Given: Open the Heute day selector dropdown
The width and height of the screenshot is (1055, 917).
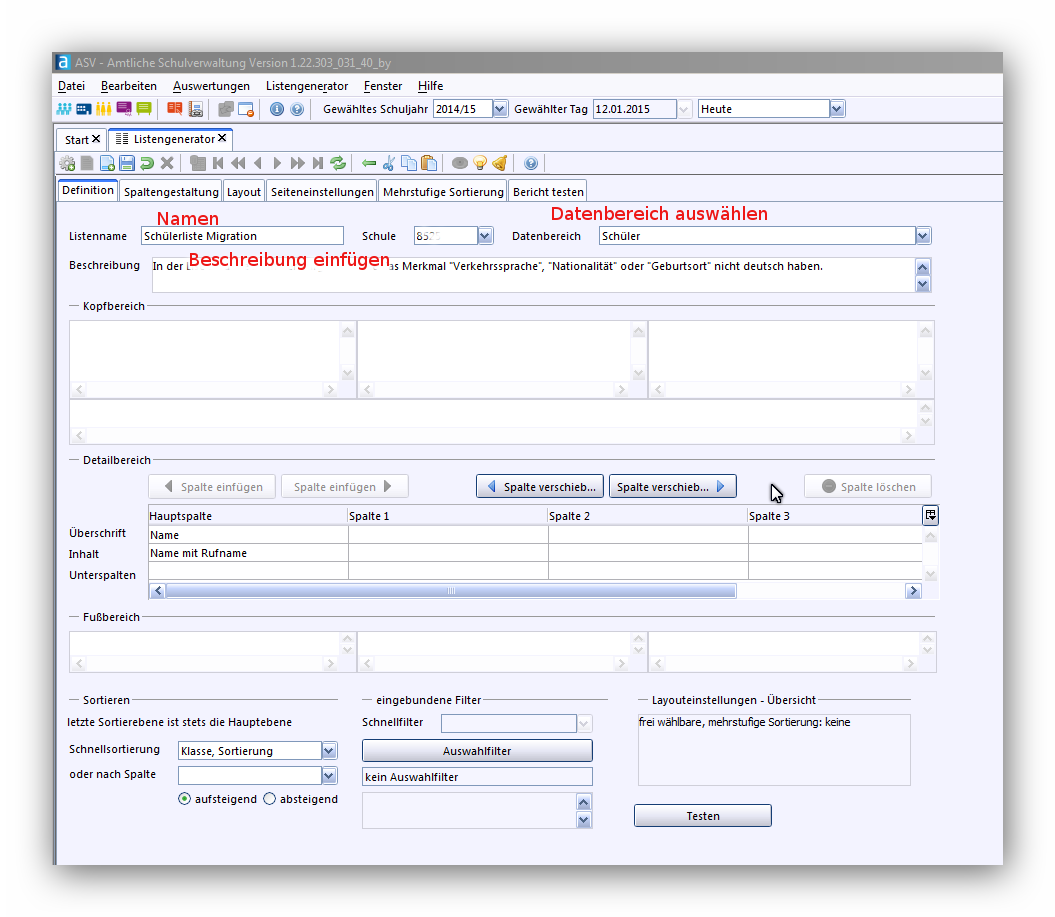Looking at the screenshot, I should (x=837, y=108).
